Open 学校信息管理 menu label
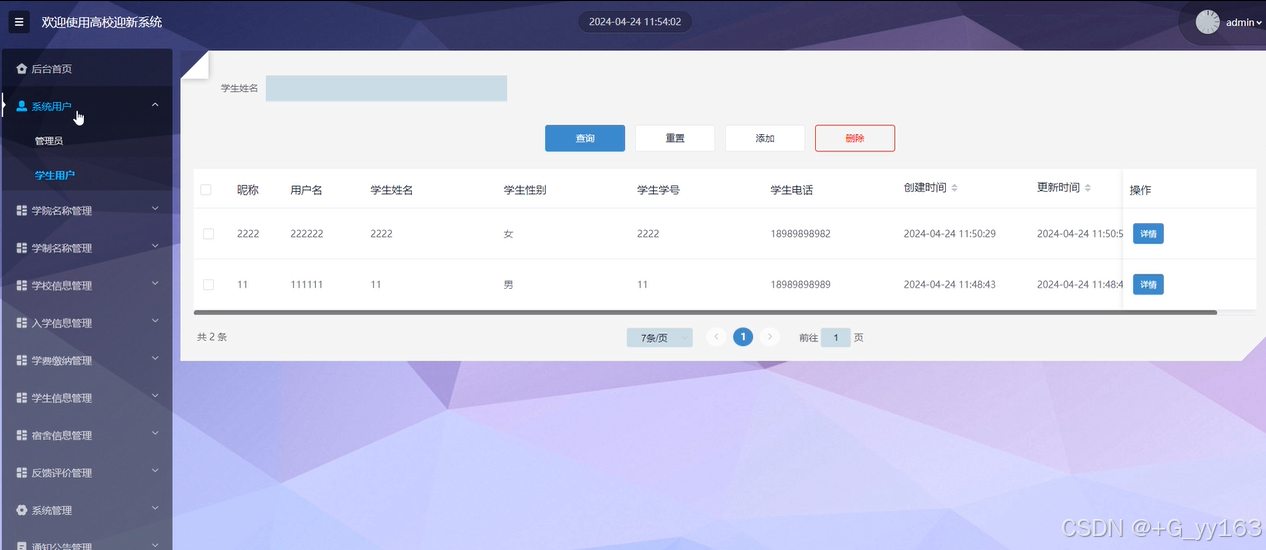 tap(61, 286)
